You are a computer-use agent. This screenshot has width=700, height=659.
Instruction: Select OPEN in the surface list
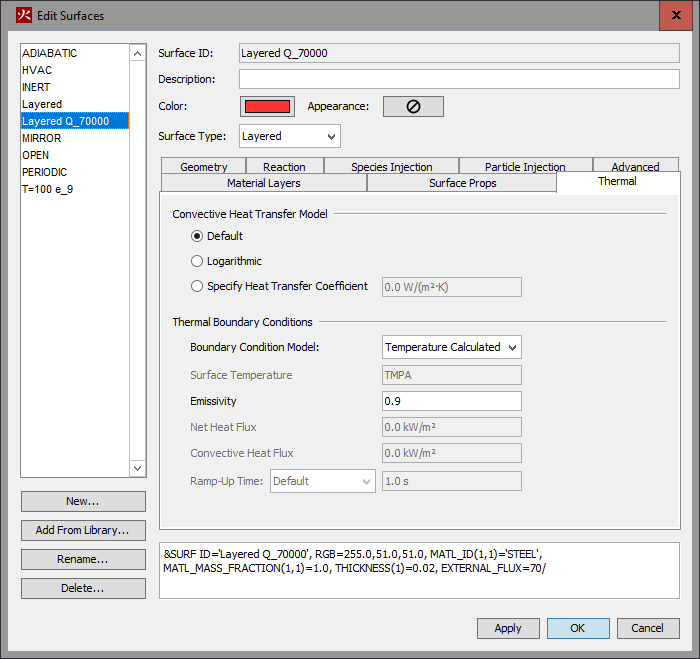click(75, 155)
